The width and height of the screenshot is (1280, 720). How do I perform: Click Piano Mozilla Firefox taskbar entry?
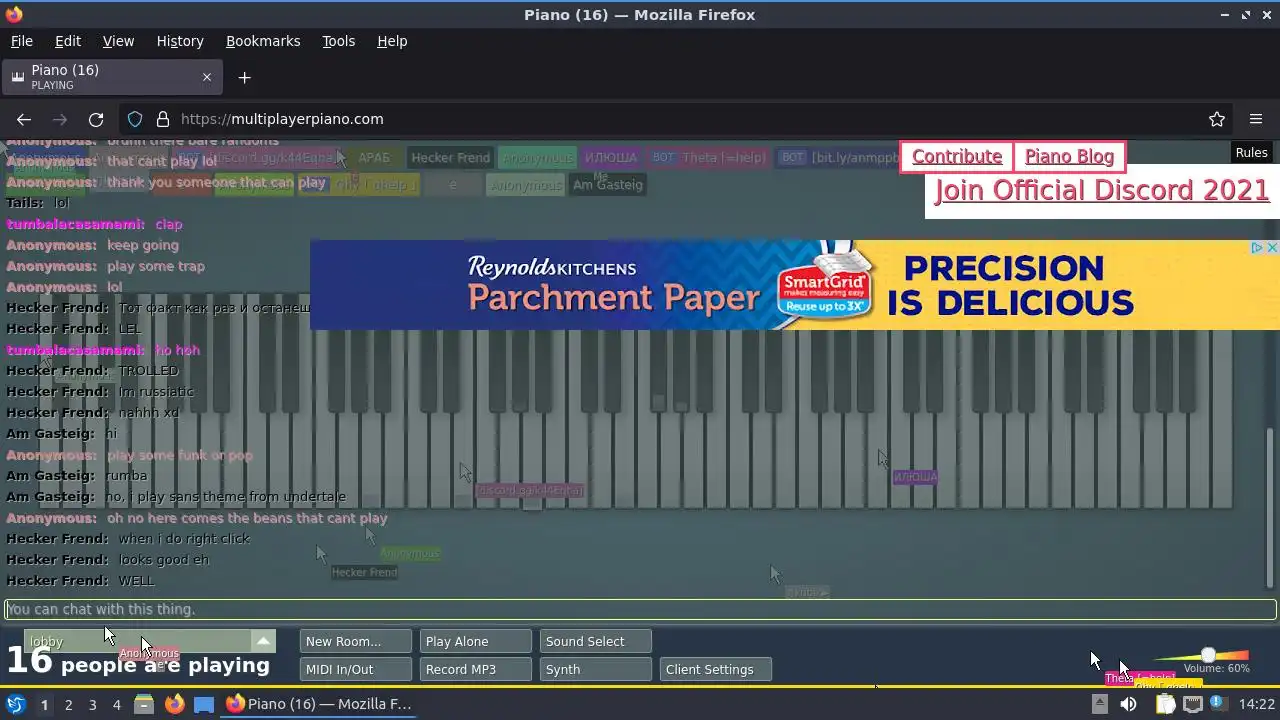tap(319, 704)
